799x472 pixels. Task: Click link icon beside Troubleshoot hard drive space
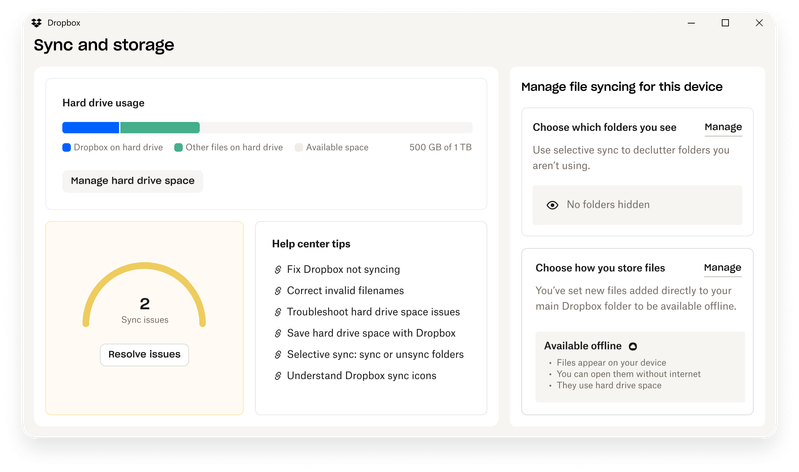[x=278, y=312]
